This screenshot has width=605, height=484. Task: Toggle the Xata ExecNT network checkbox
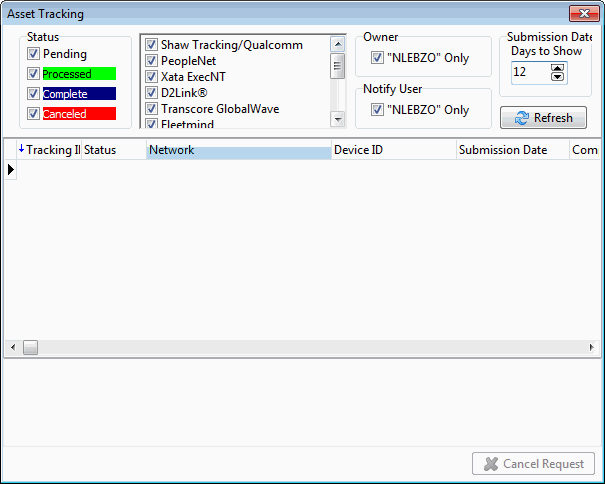click(151, 76)
